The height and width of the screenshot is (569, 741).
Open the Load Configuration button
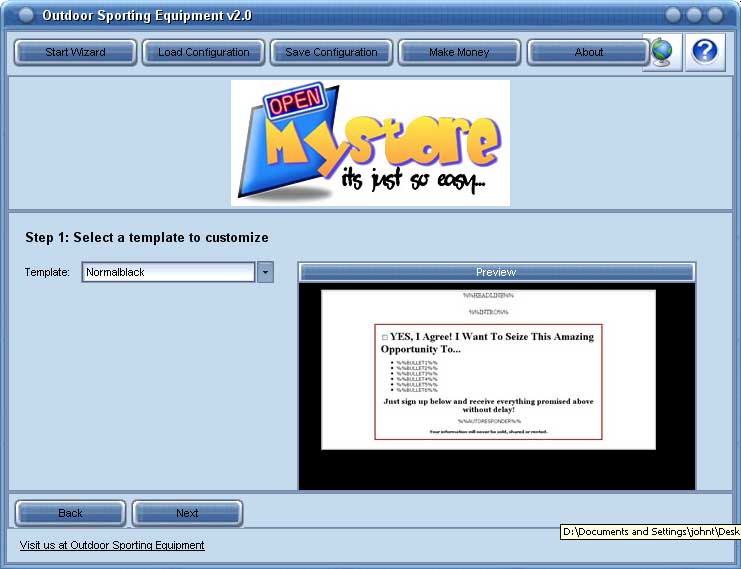(204, 52)
